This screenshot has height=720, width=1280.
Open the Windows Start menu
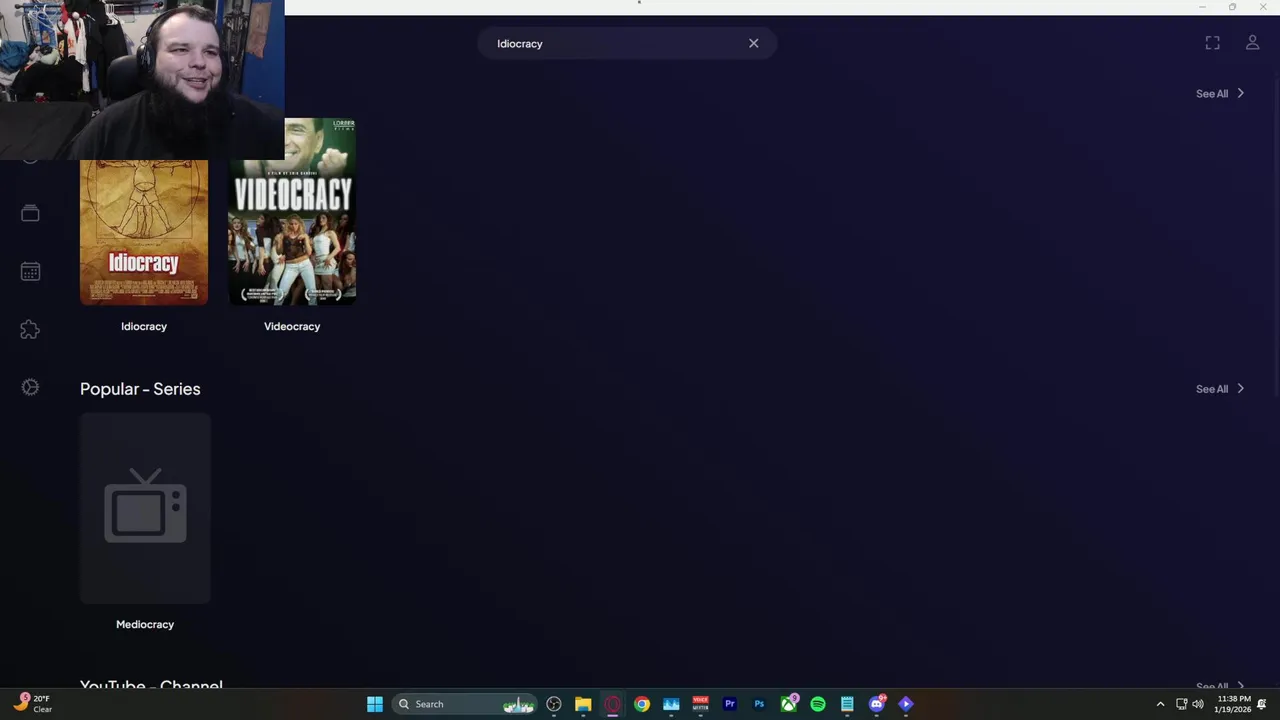(375, 704)
